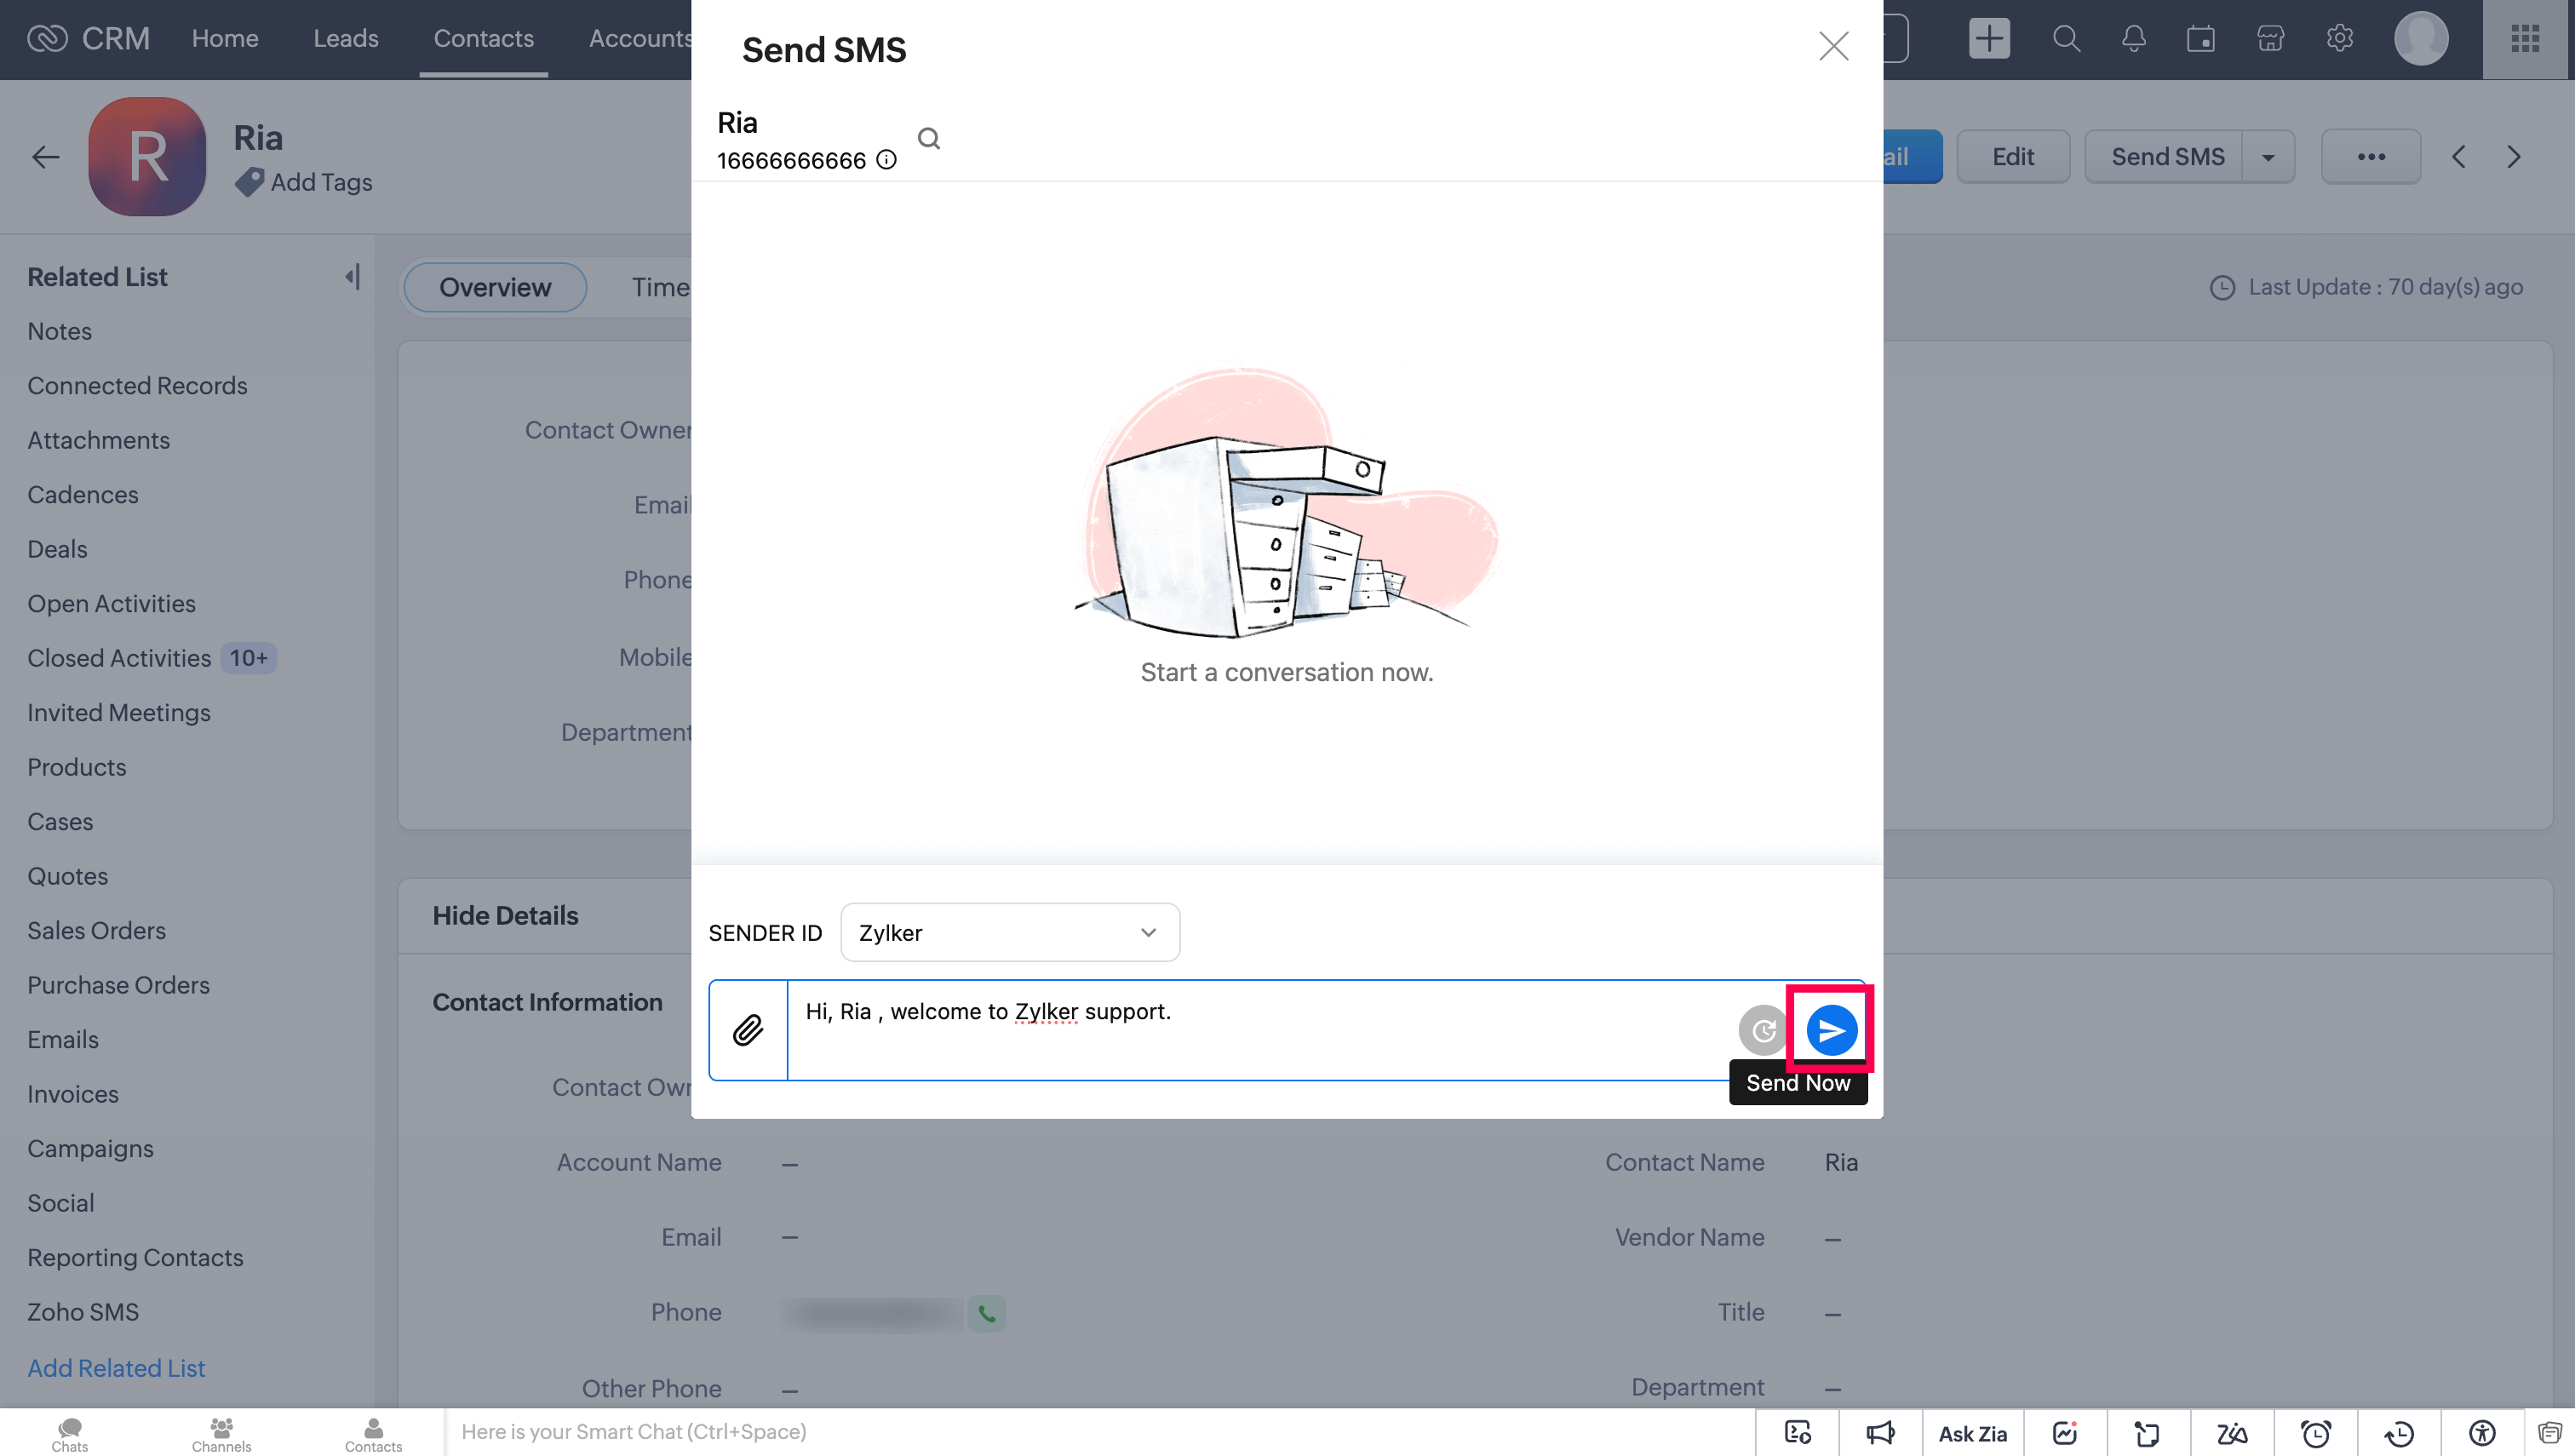Switch to the Overview tab
Viewport: 2575px width, 1456px height.
[x=494, y=288]
